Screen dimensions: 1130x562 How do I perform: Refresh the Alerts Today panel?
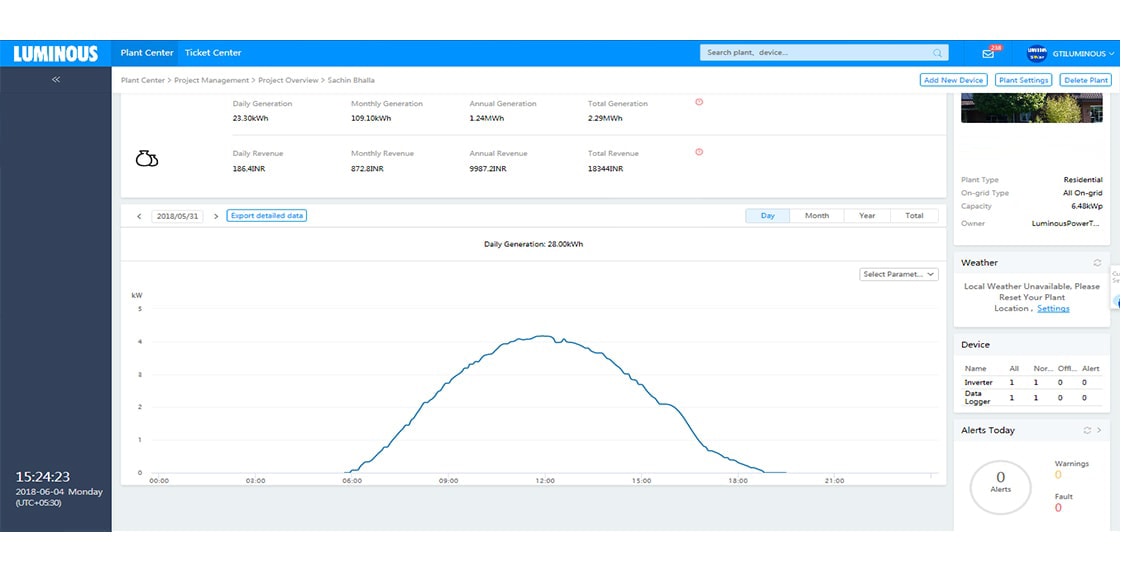pyautogui.click(x=1087, y=431)
